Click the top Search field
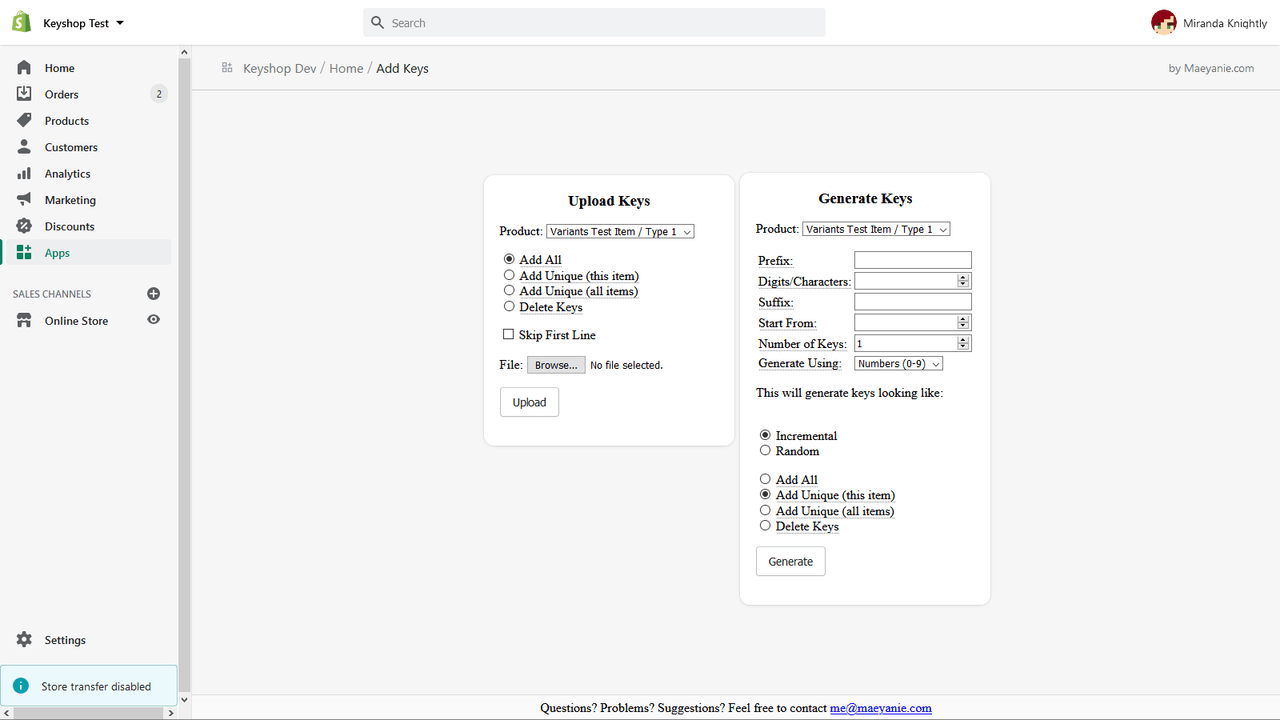This screenshot has width=1280, height=720. click(x=594, y=23)
